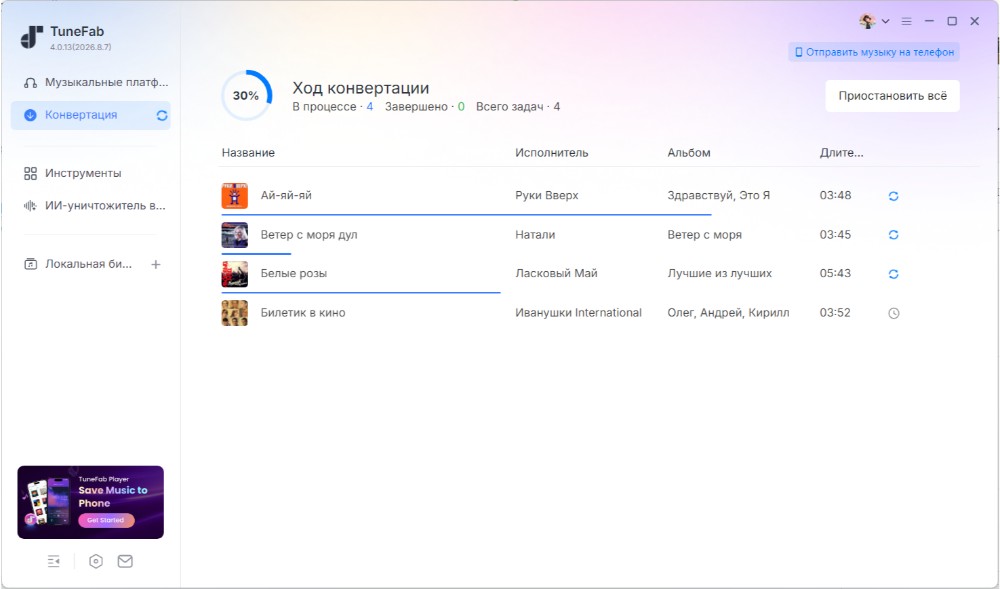Viewport: 1000px width, 589px height.
Task: Open Локальная библиотека sidebar item
Action: point(78,264)
